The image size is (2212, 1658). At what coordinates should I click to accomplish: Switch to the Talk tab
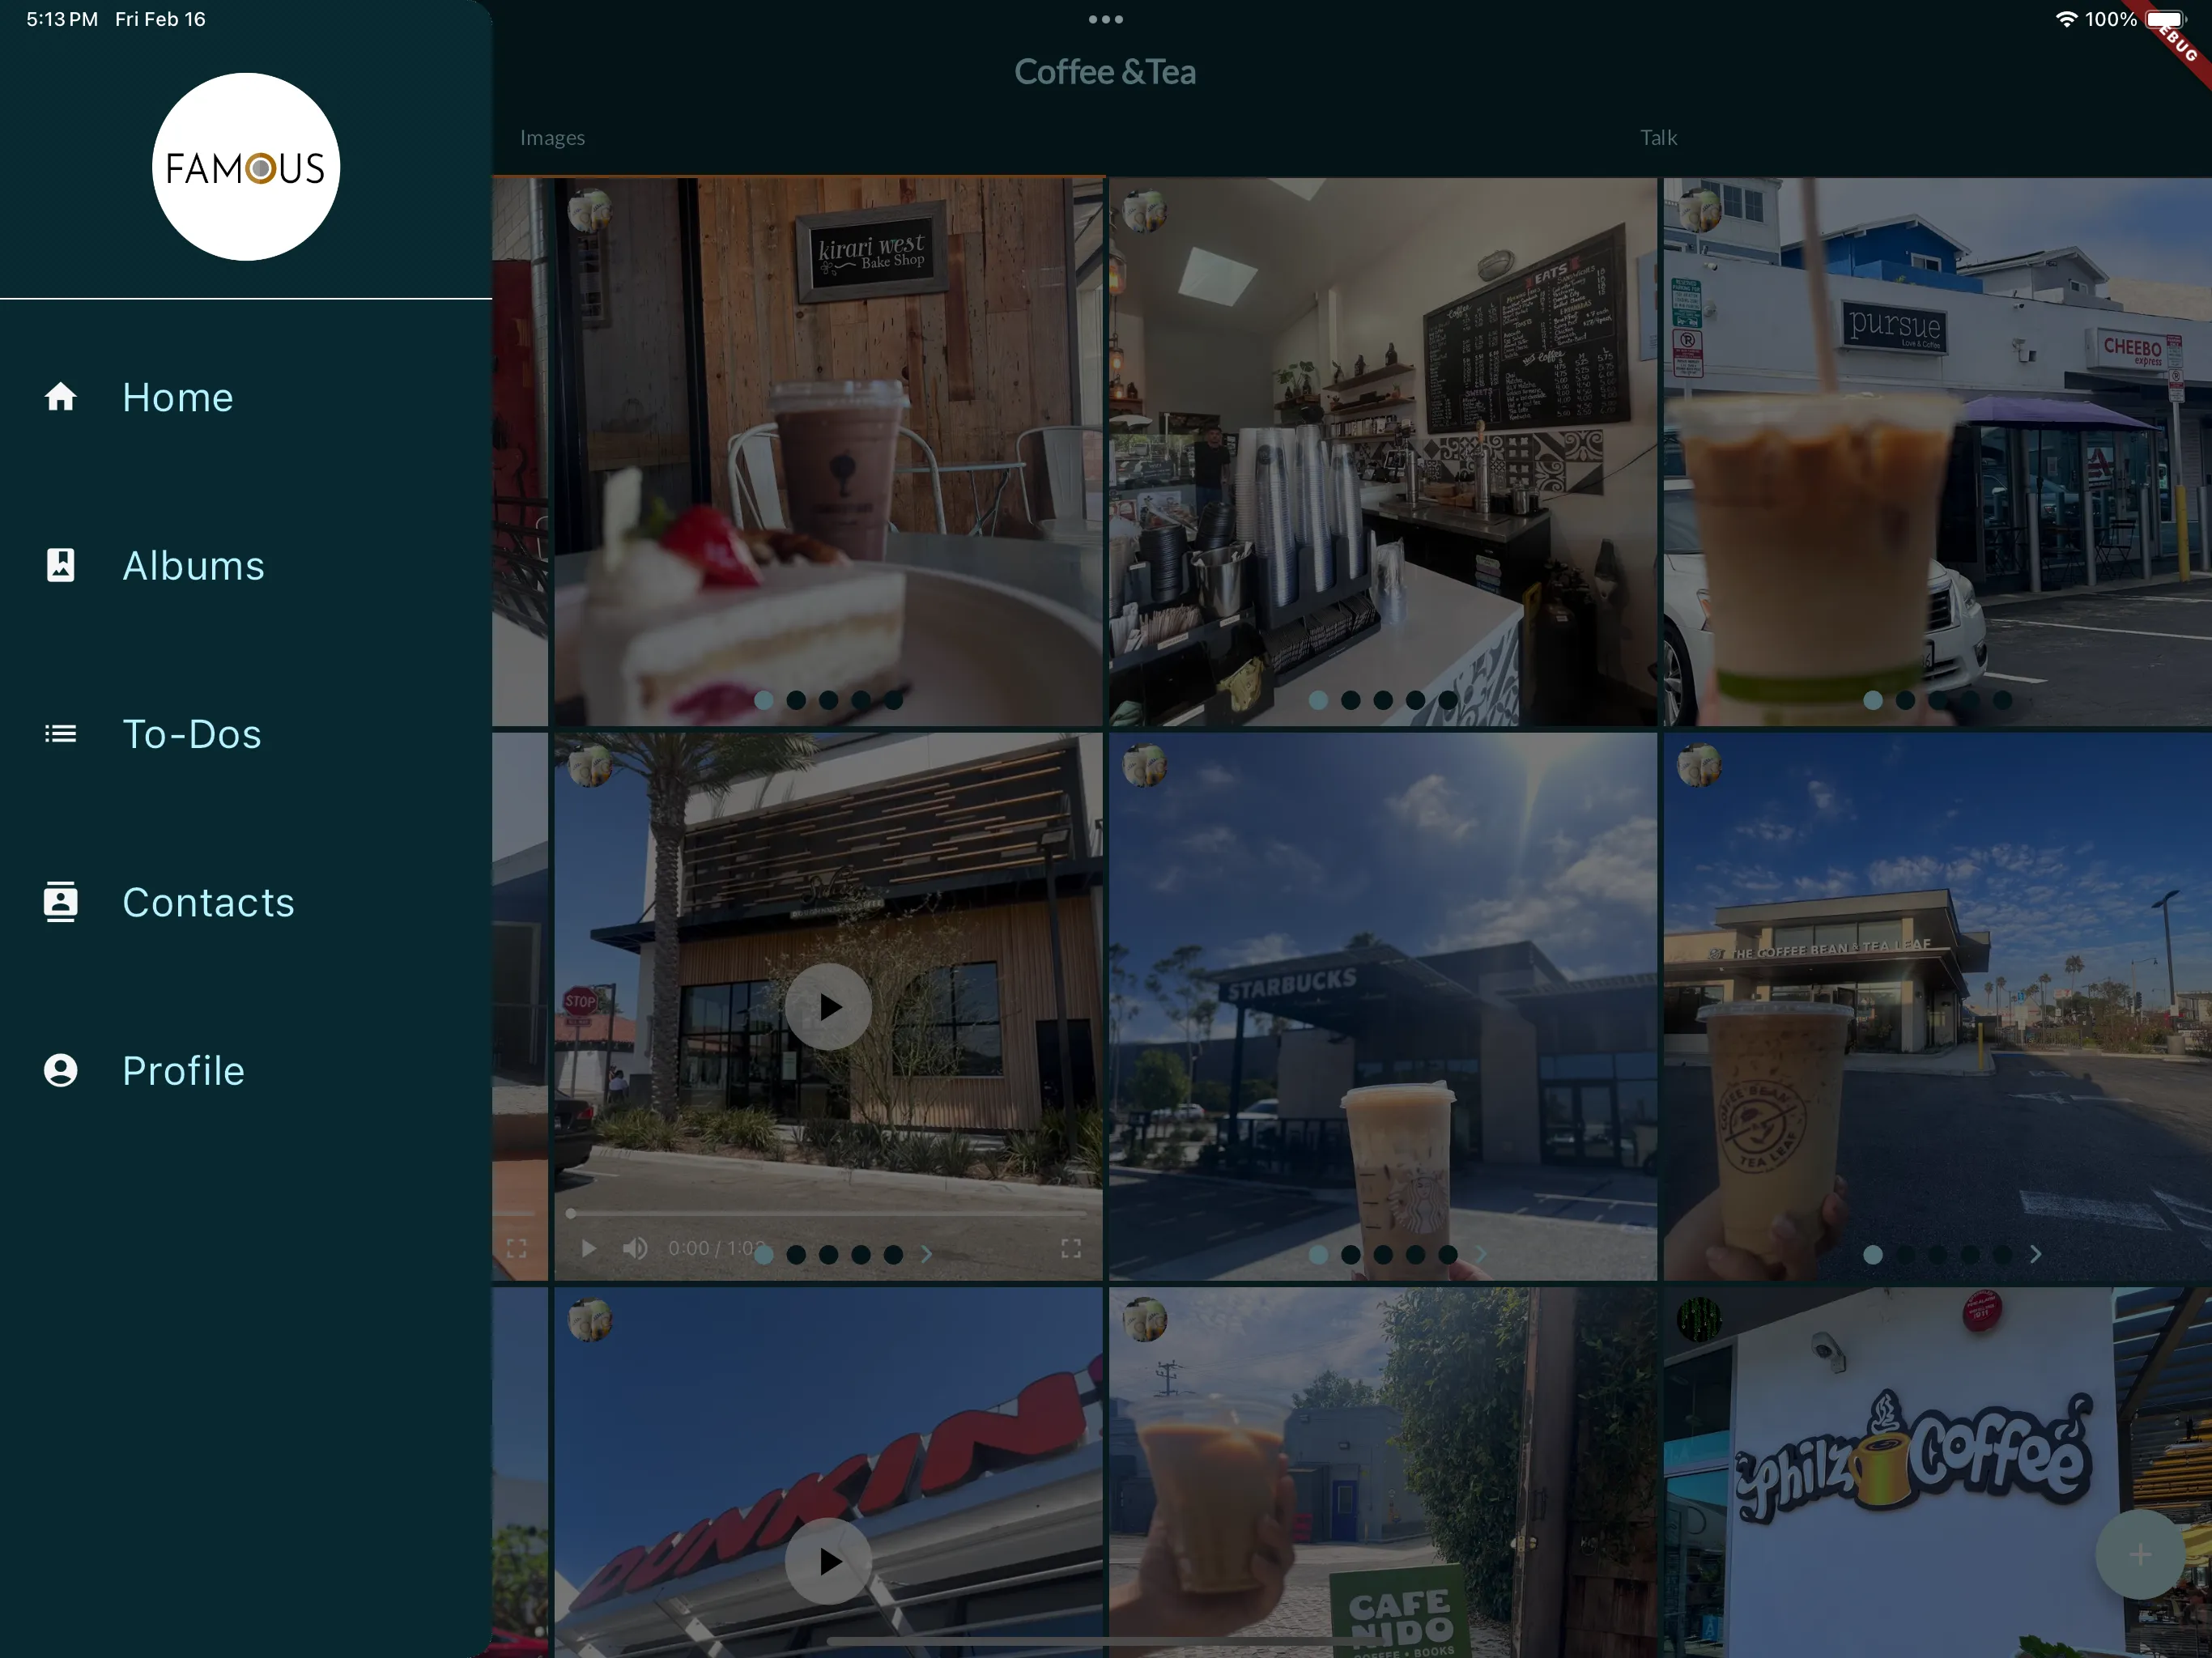1657,136
